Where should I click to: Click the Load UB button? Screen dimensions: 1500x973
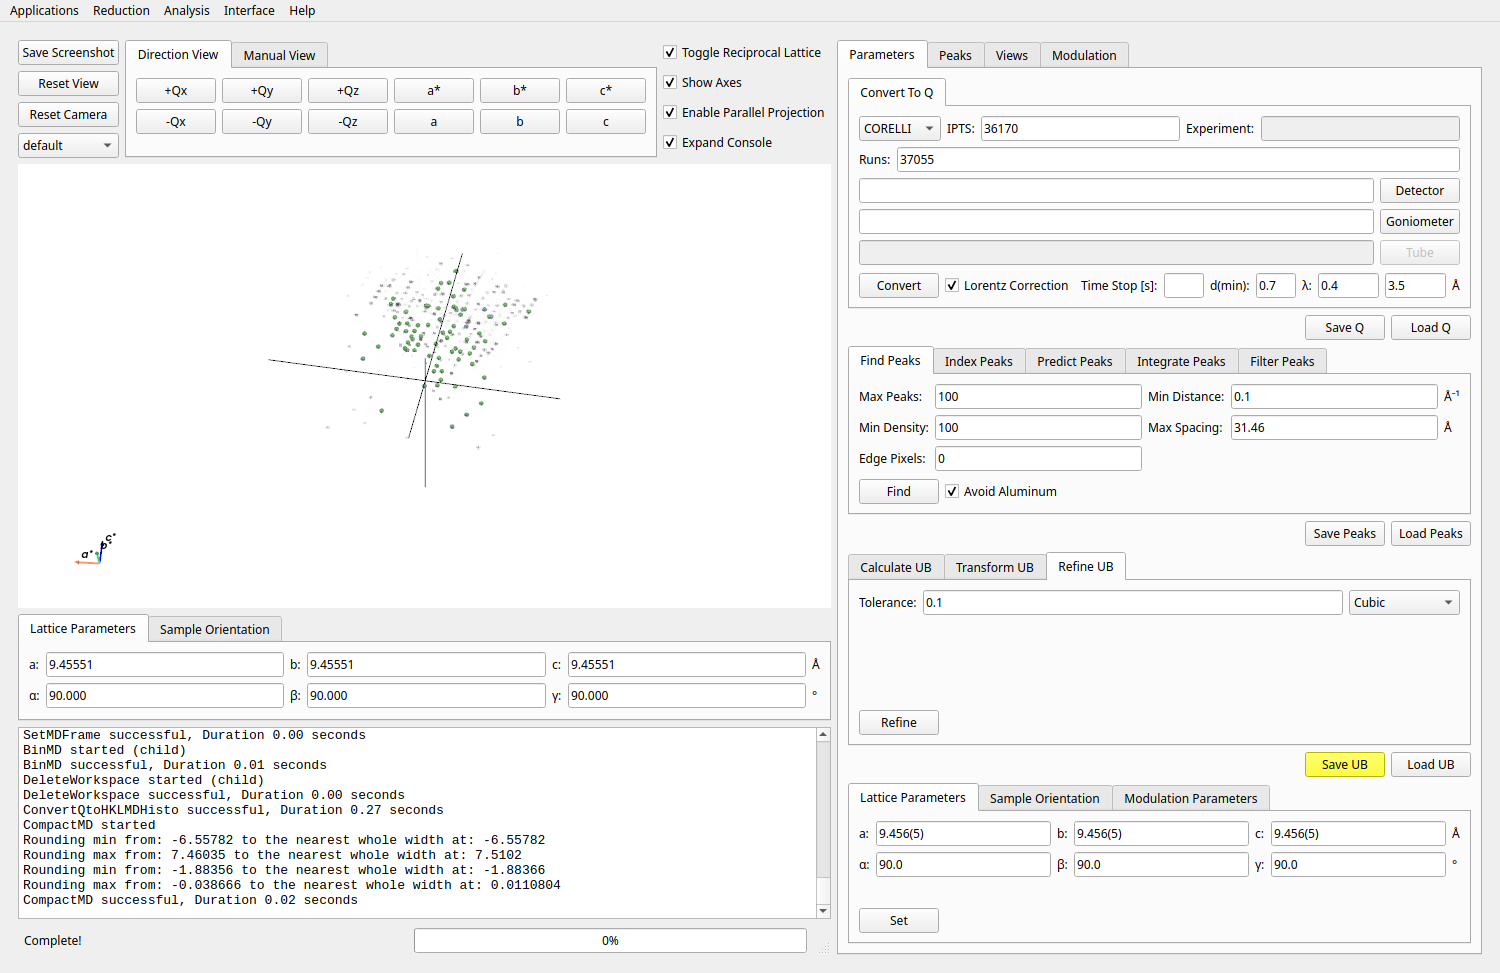click(1431, 764)
